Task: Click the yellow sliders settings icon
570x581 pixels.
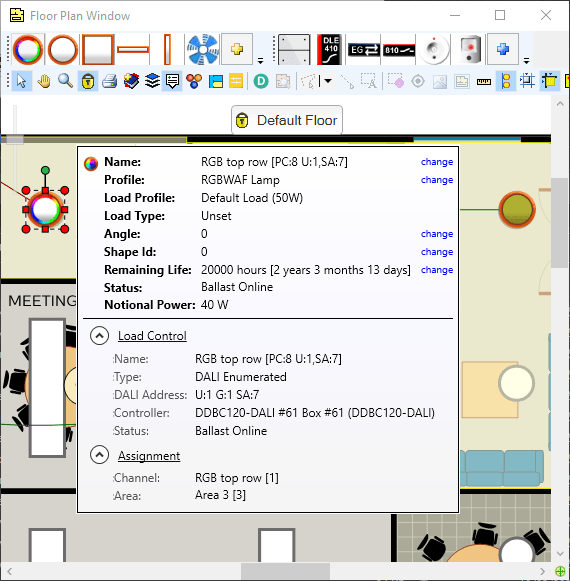Action: [236, 81]
